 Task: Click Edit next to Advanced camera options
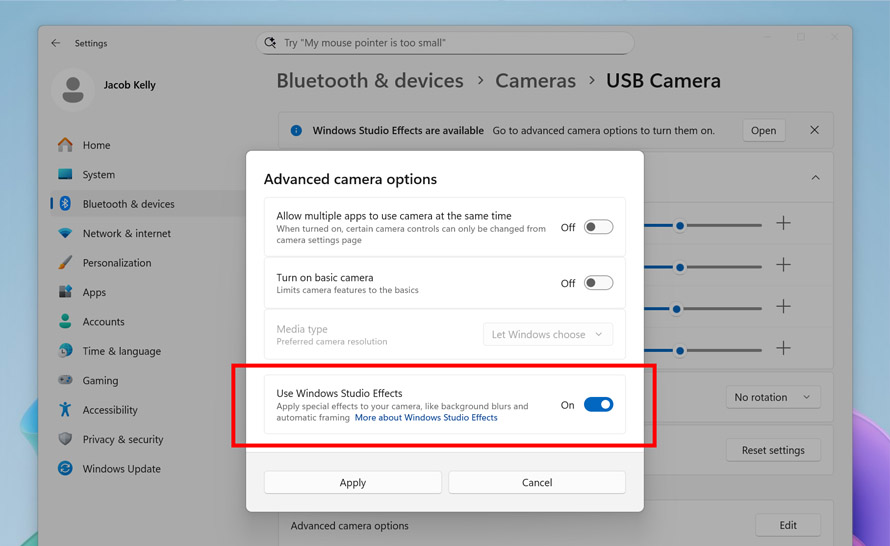coord(788,525)
